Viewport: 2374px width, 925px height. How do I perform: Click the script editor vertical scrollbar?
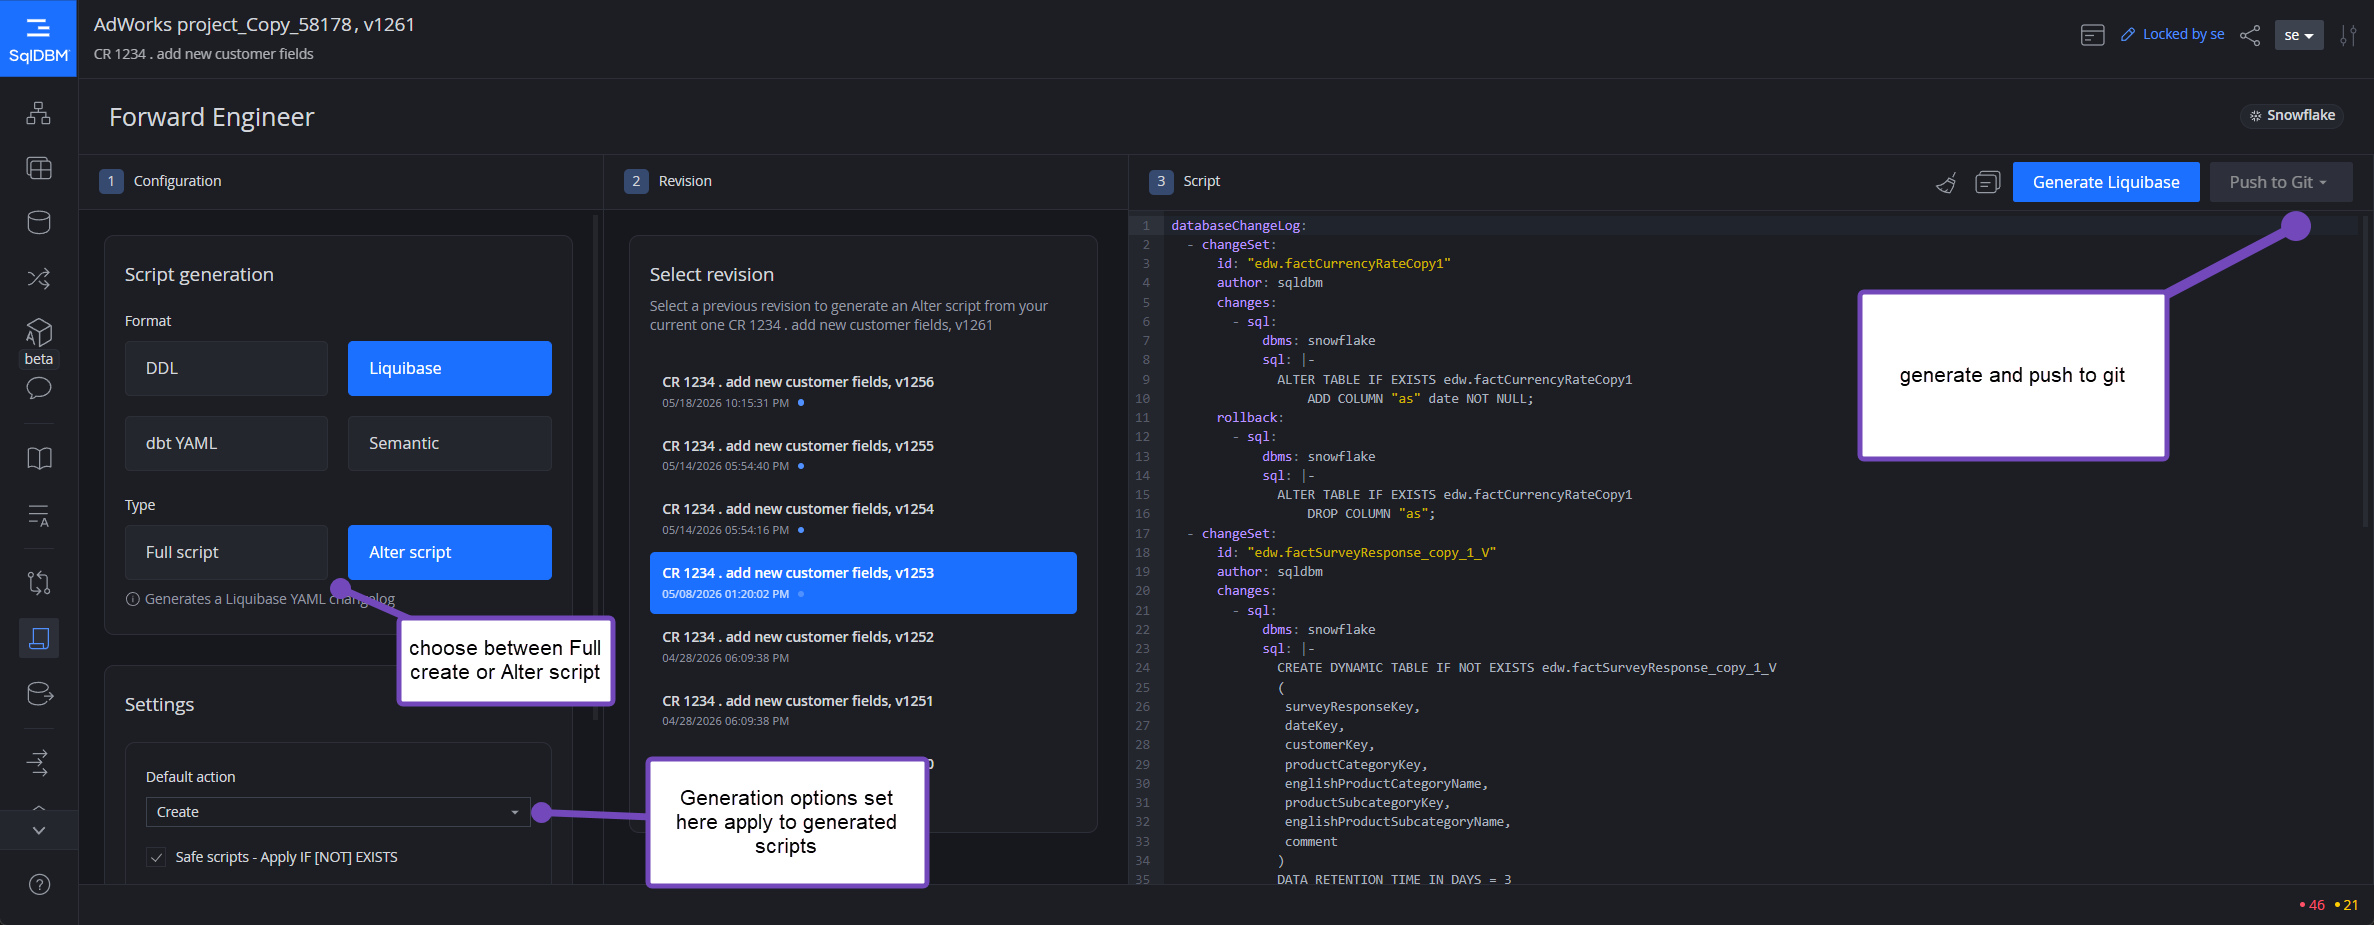coord(2366,370)
